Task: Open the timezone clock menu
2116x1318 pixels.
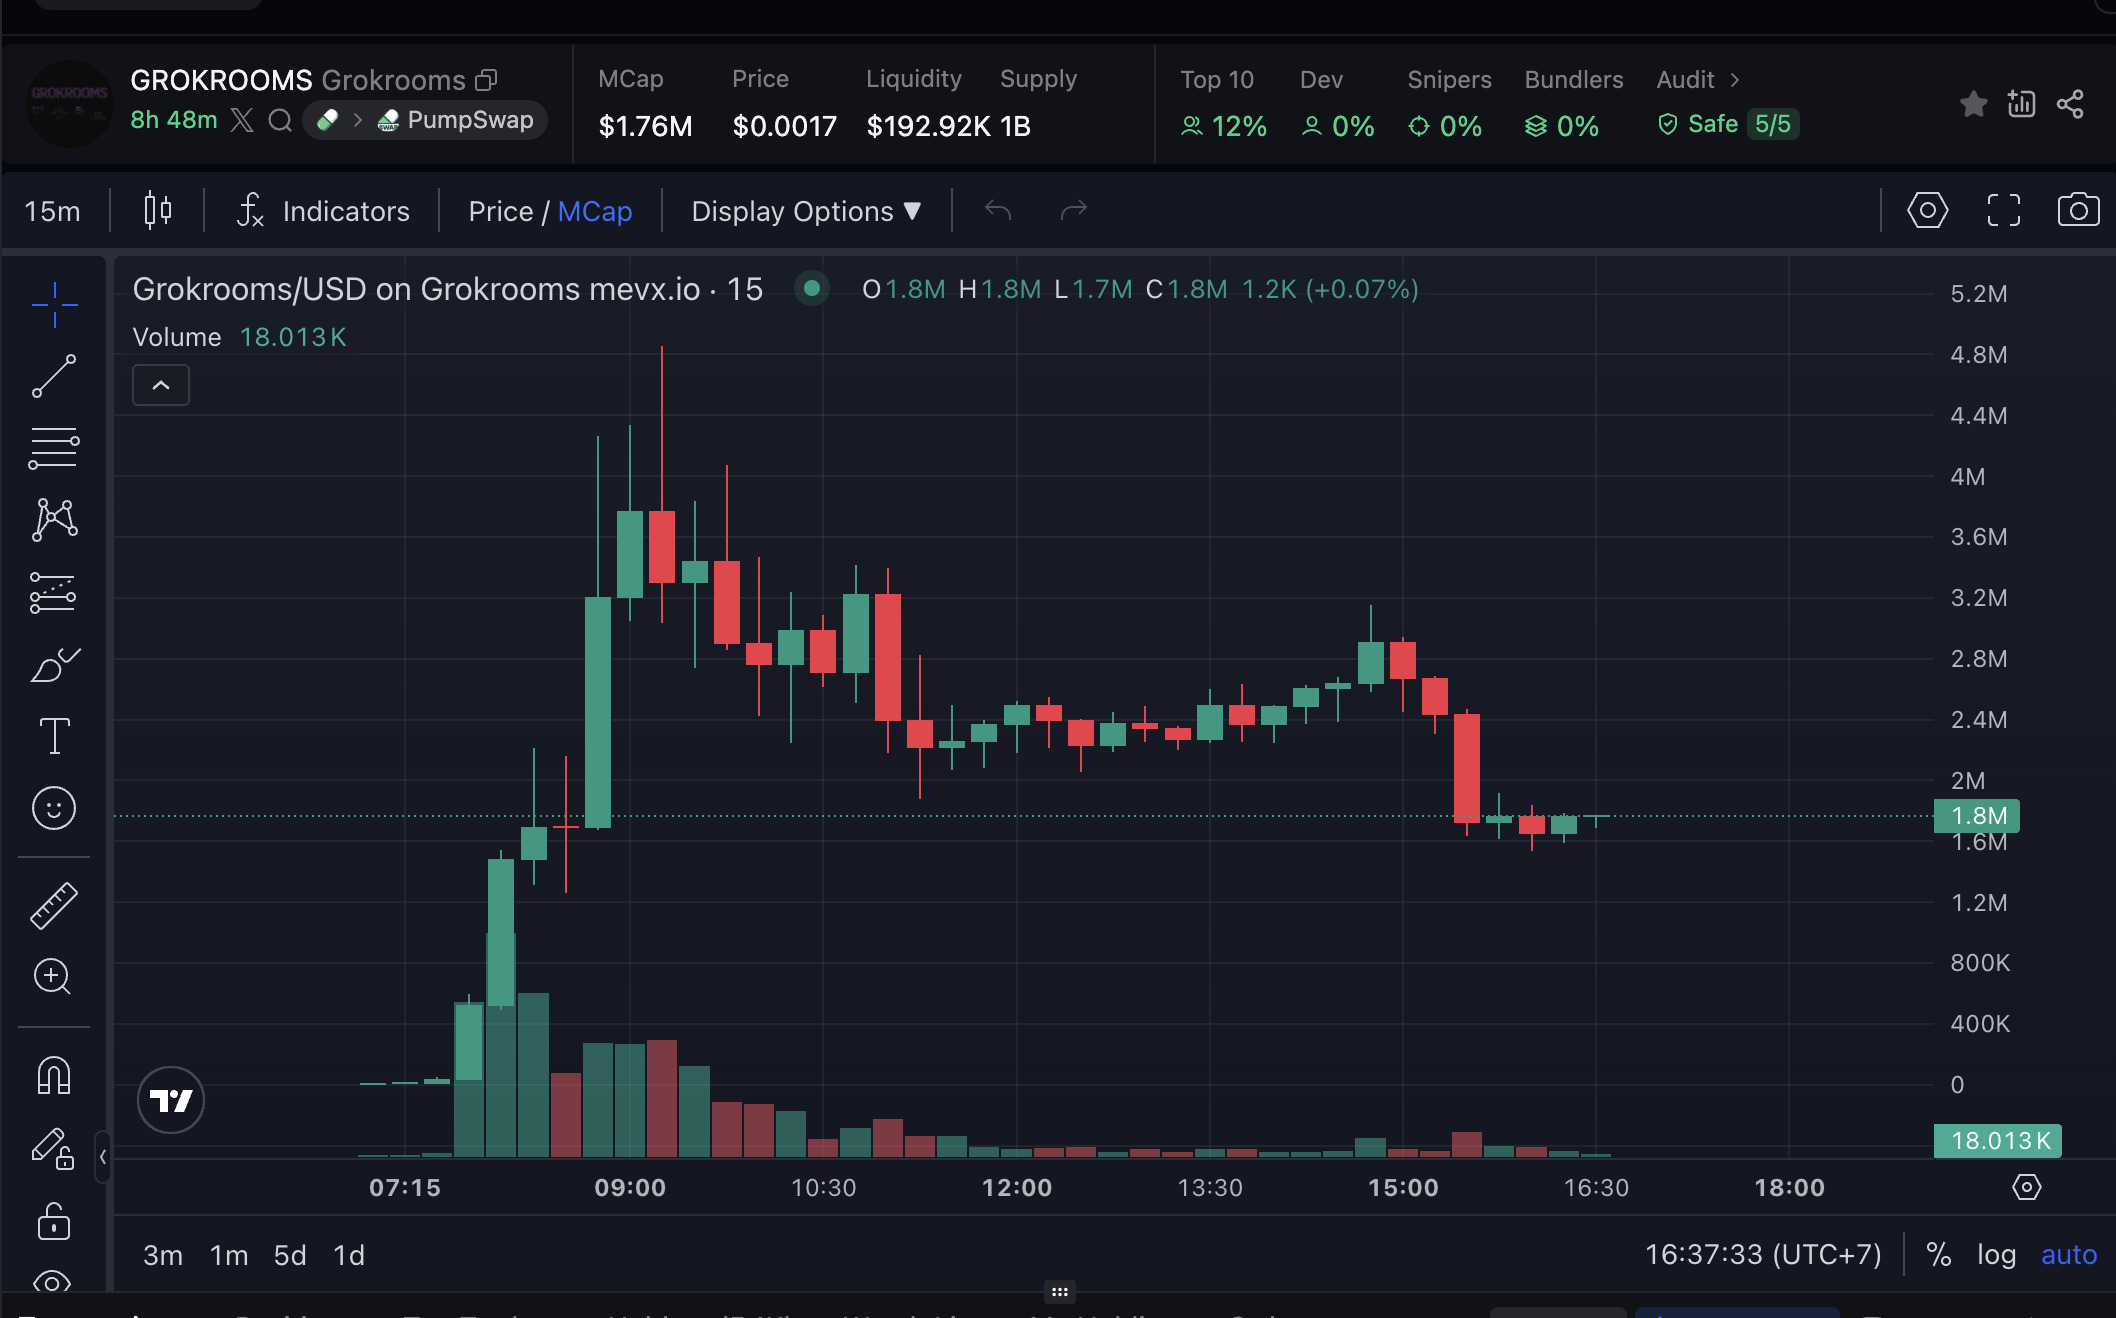Action: [x=1763, y=1255]
